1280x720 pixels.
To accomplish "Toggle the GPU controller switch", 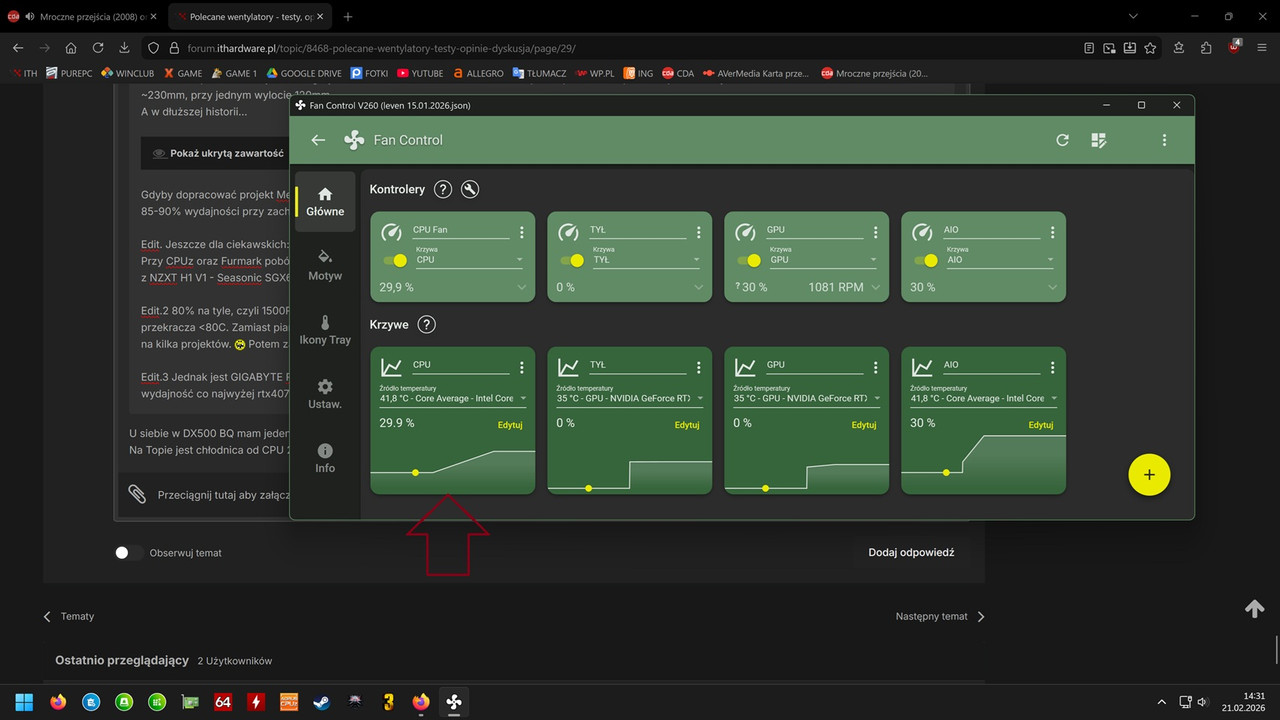I will [x=750, y=260].
